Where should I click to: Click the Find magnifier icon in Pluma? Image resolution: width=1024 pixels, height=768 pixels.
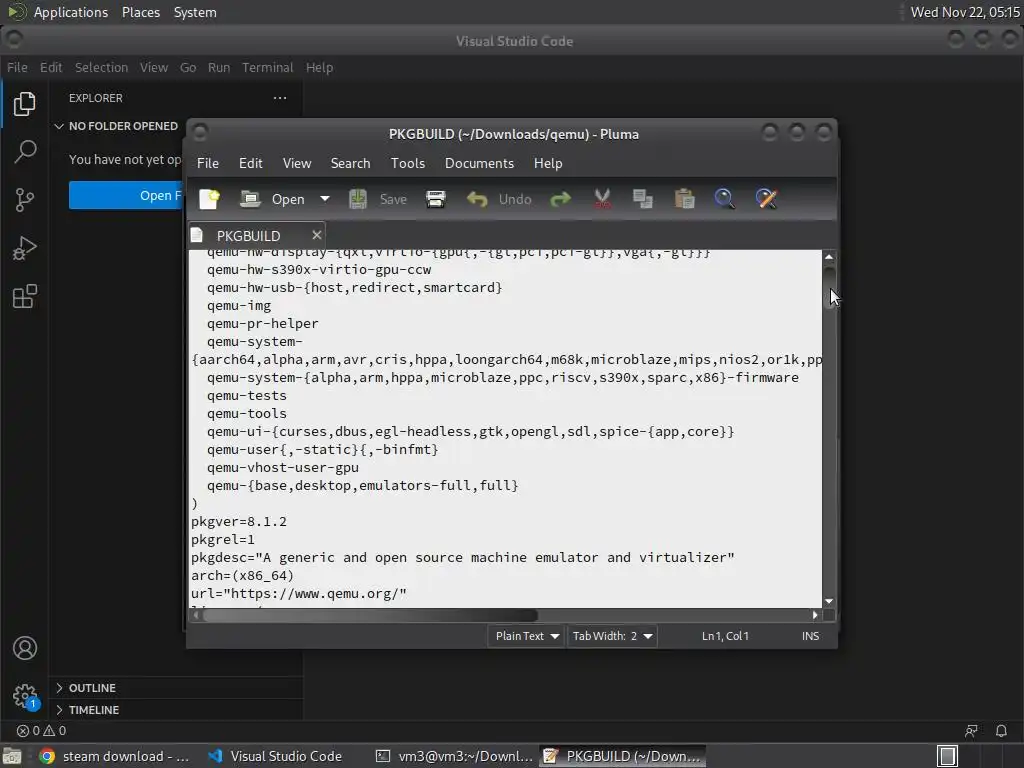point(724,199)
